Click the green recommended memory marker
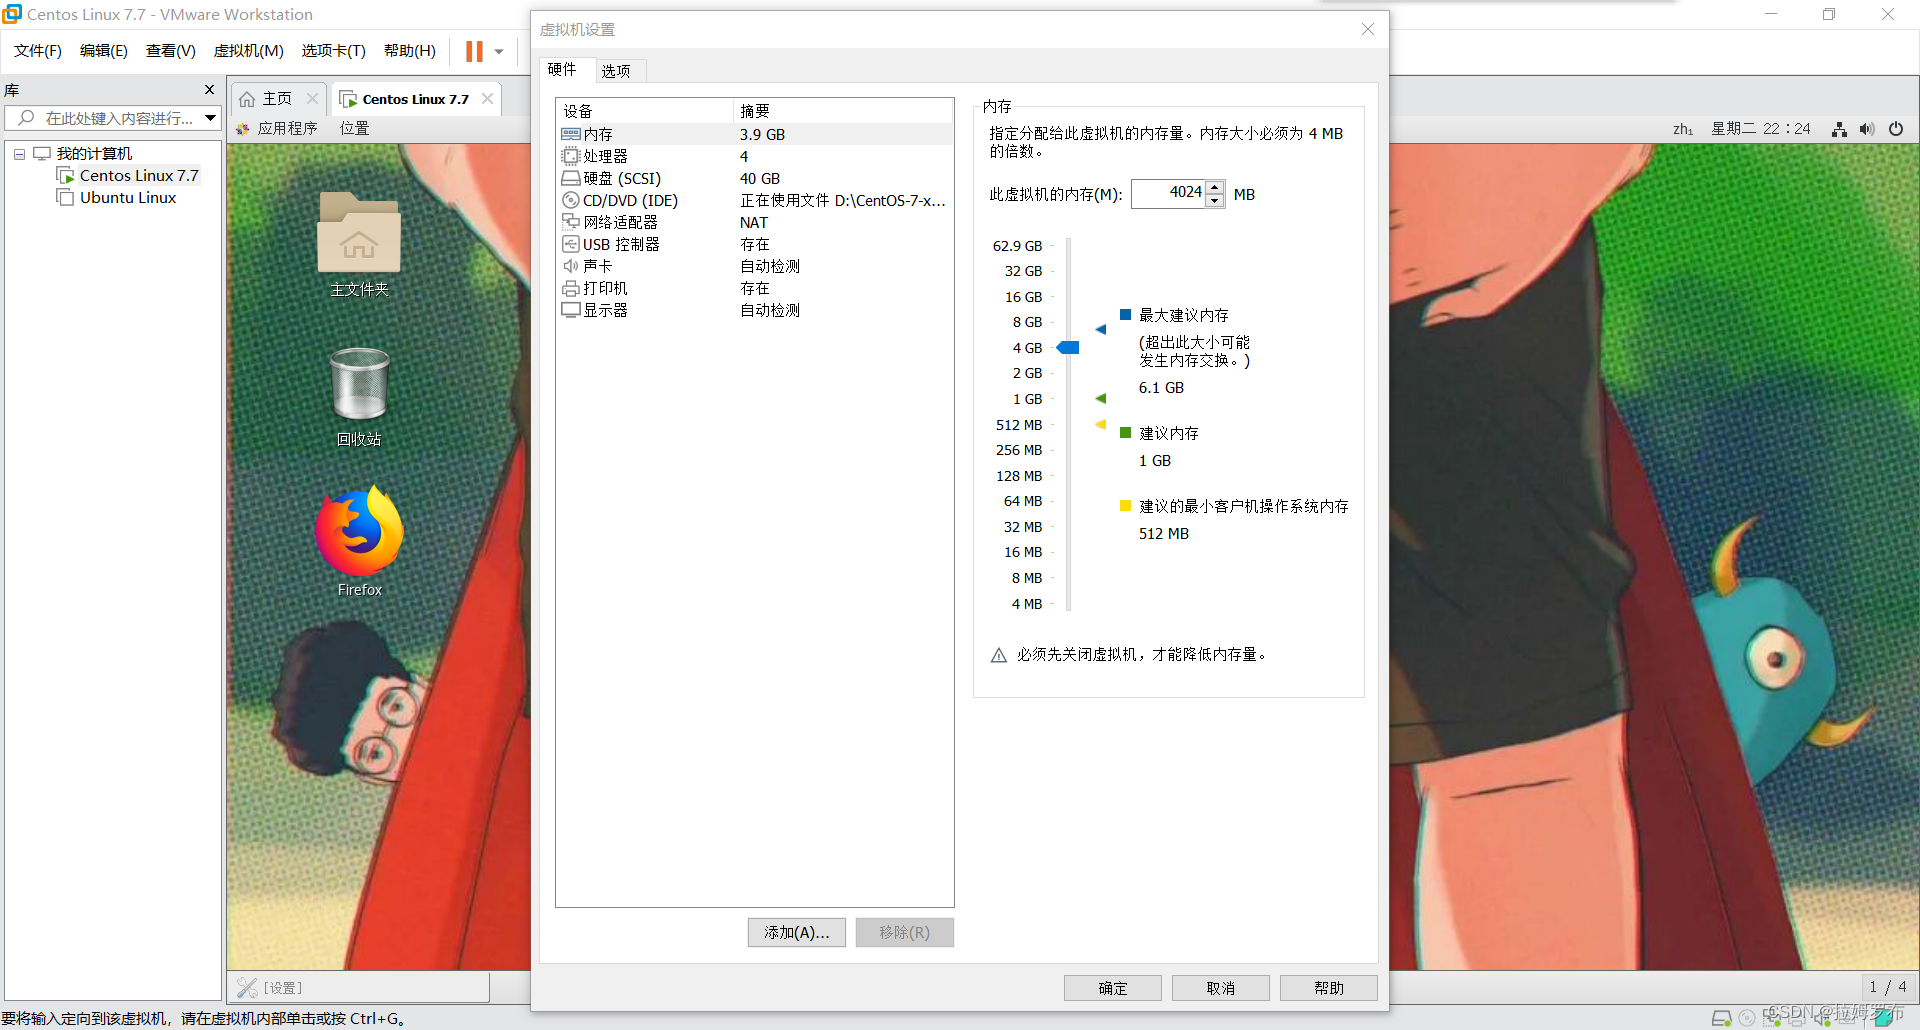1920x1030 pixels. [x=1101, y=399]
